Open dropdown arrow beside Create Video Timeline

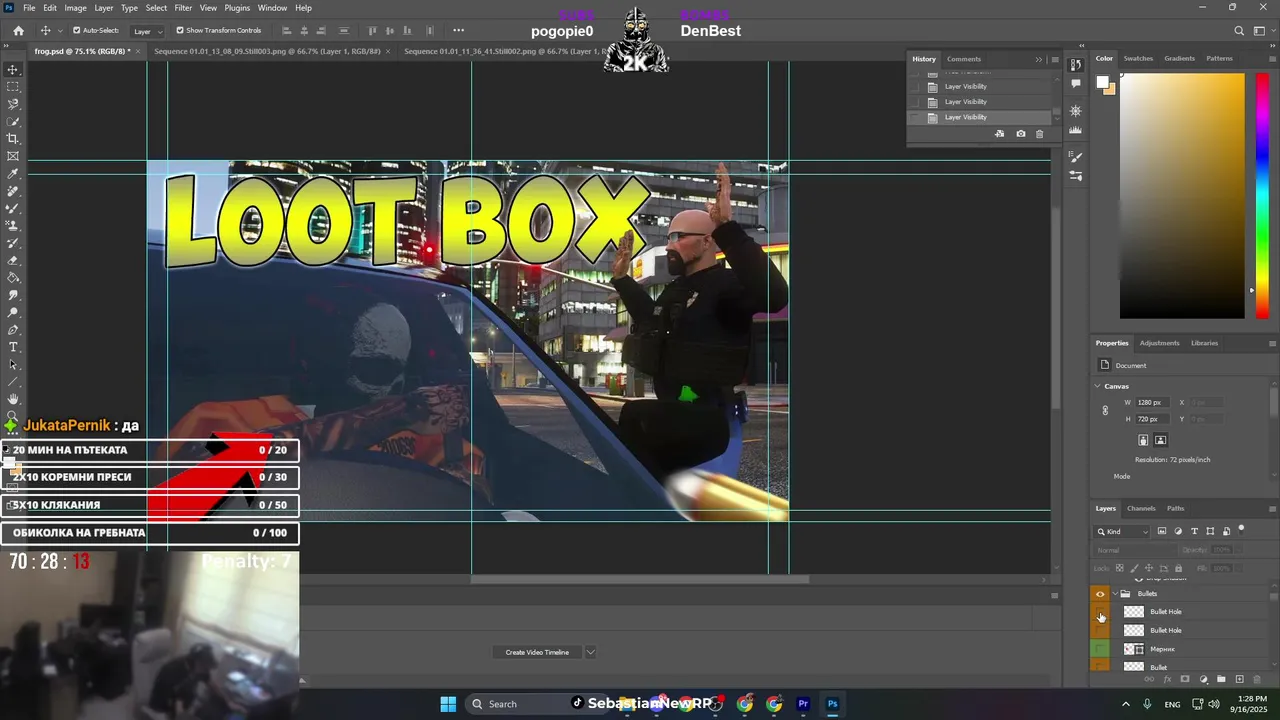point(590,652)
